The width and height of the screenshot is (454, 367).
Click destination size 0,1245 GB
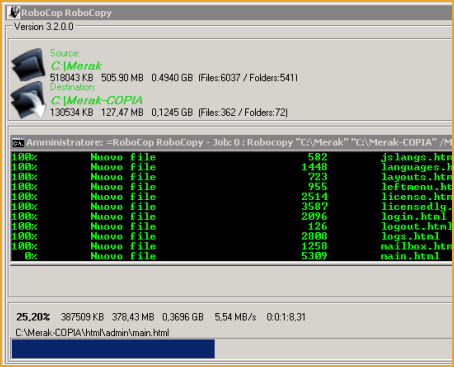pyautogui.click(x=172, y=112)
